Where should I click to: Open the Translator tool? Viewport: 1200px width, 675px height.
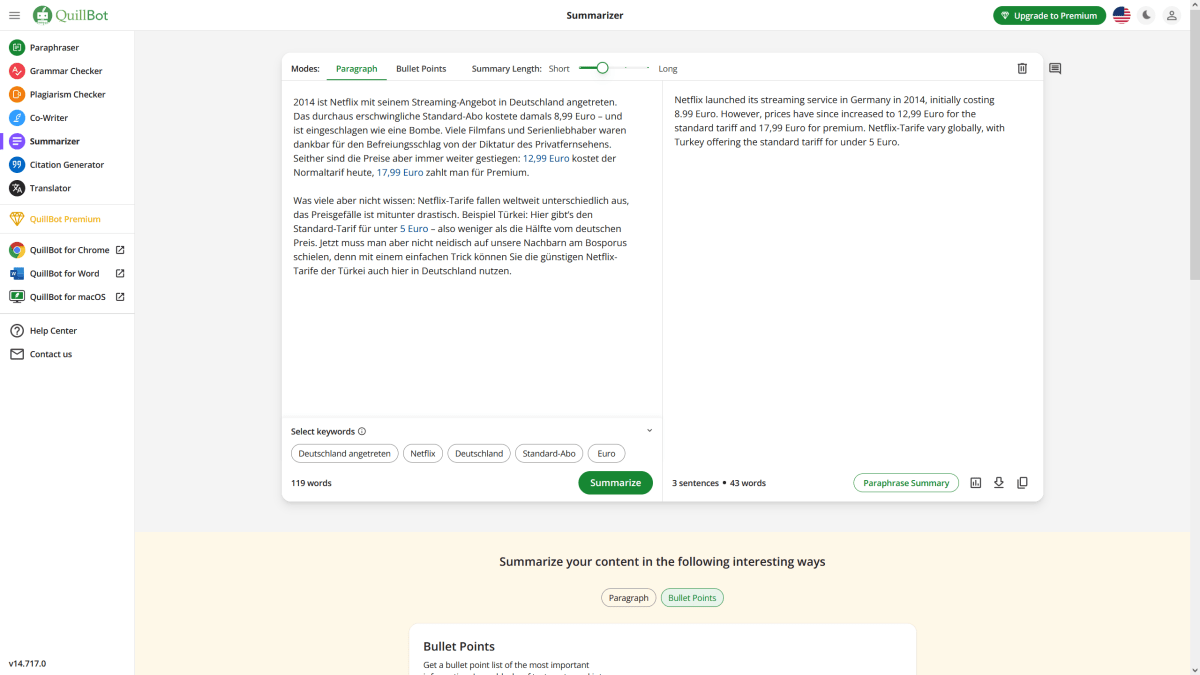tap(48, 188)
